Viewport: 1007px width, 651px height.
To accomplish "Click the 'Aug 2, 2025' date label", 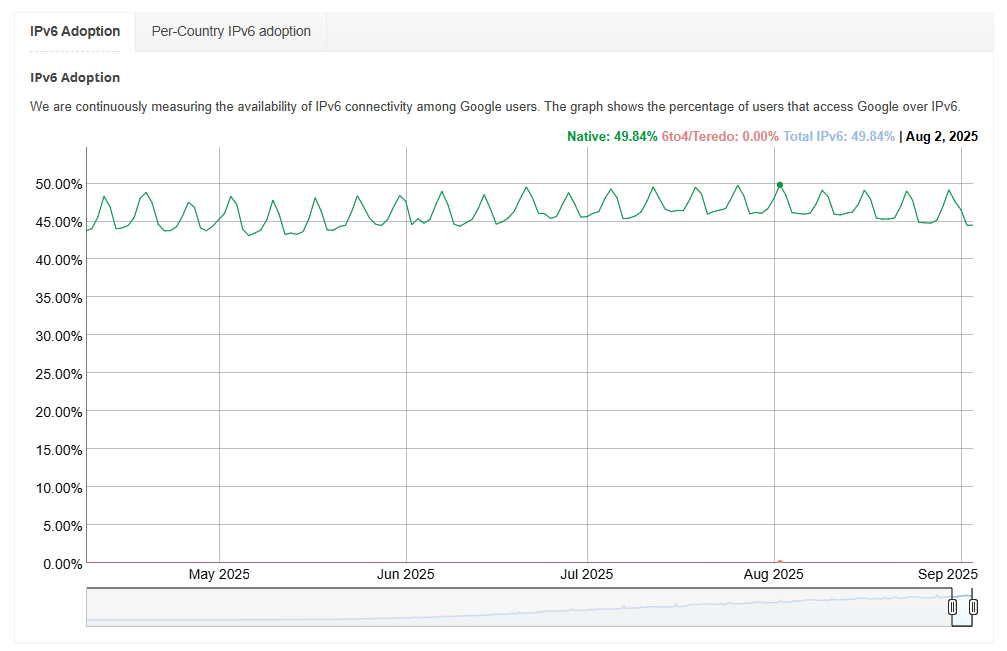I will (x=941, y=136).
